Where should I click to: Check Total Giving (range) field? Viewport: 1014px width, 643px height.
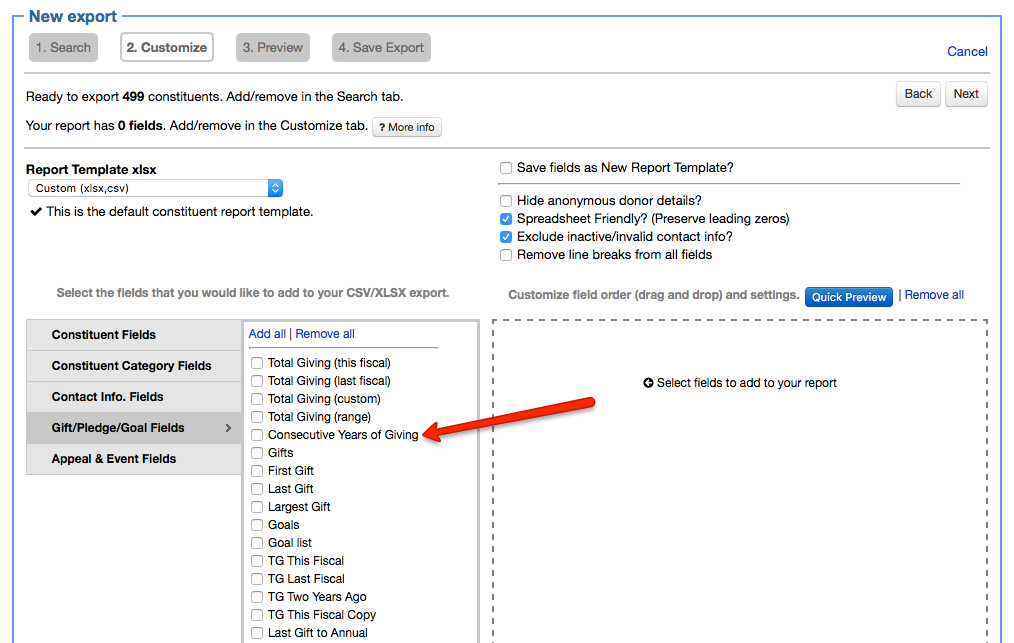[257, 417]
